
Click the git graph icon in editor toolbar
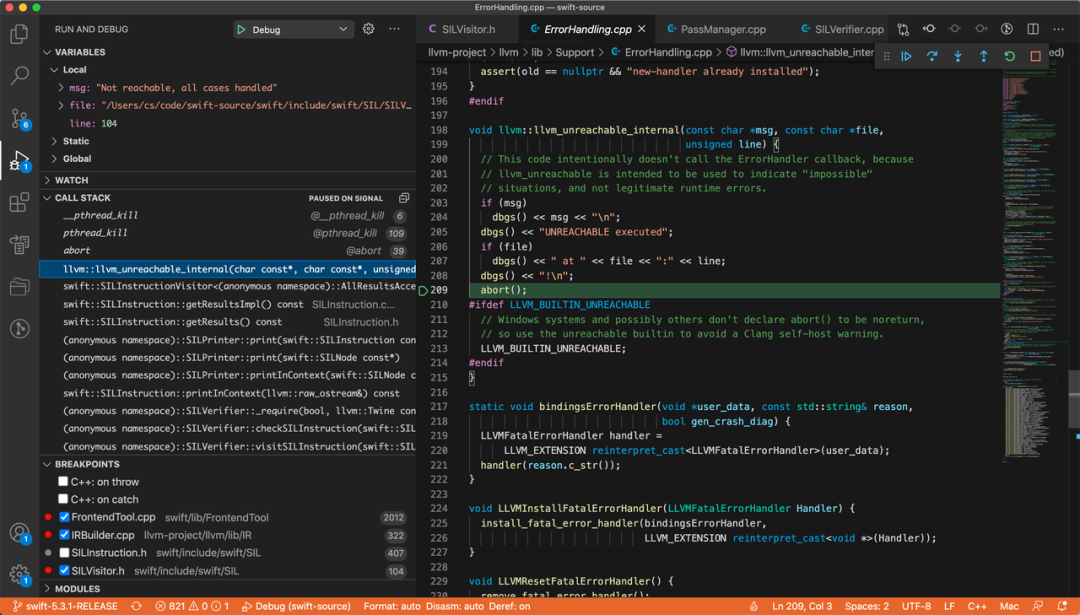(1006, 29)
